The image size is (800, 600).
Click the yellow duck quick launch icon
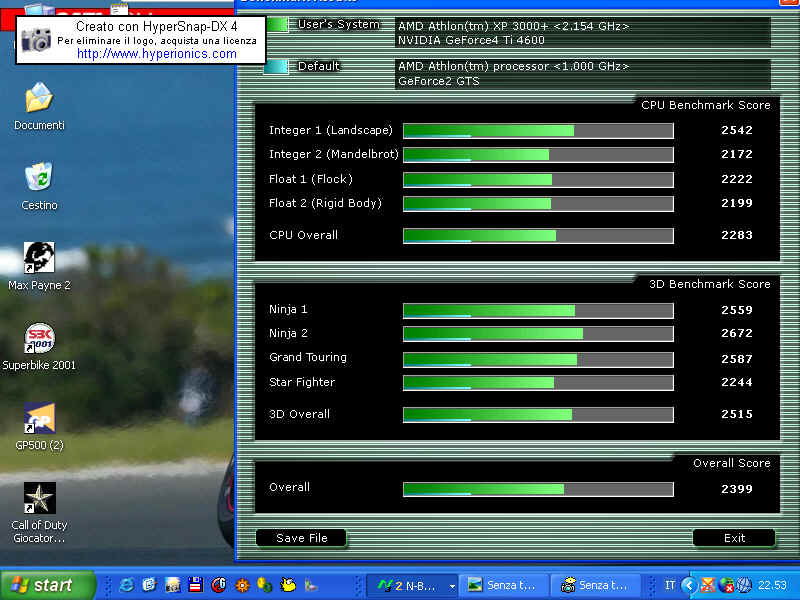click(288, 585)
